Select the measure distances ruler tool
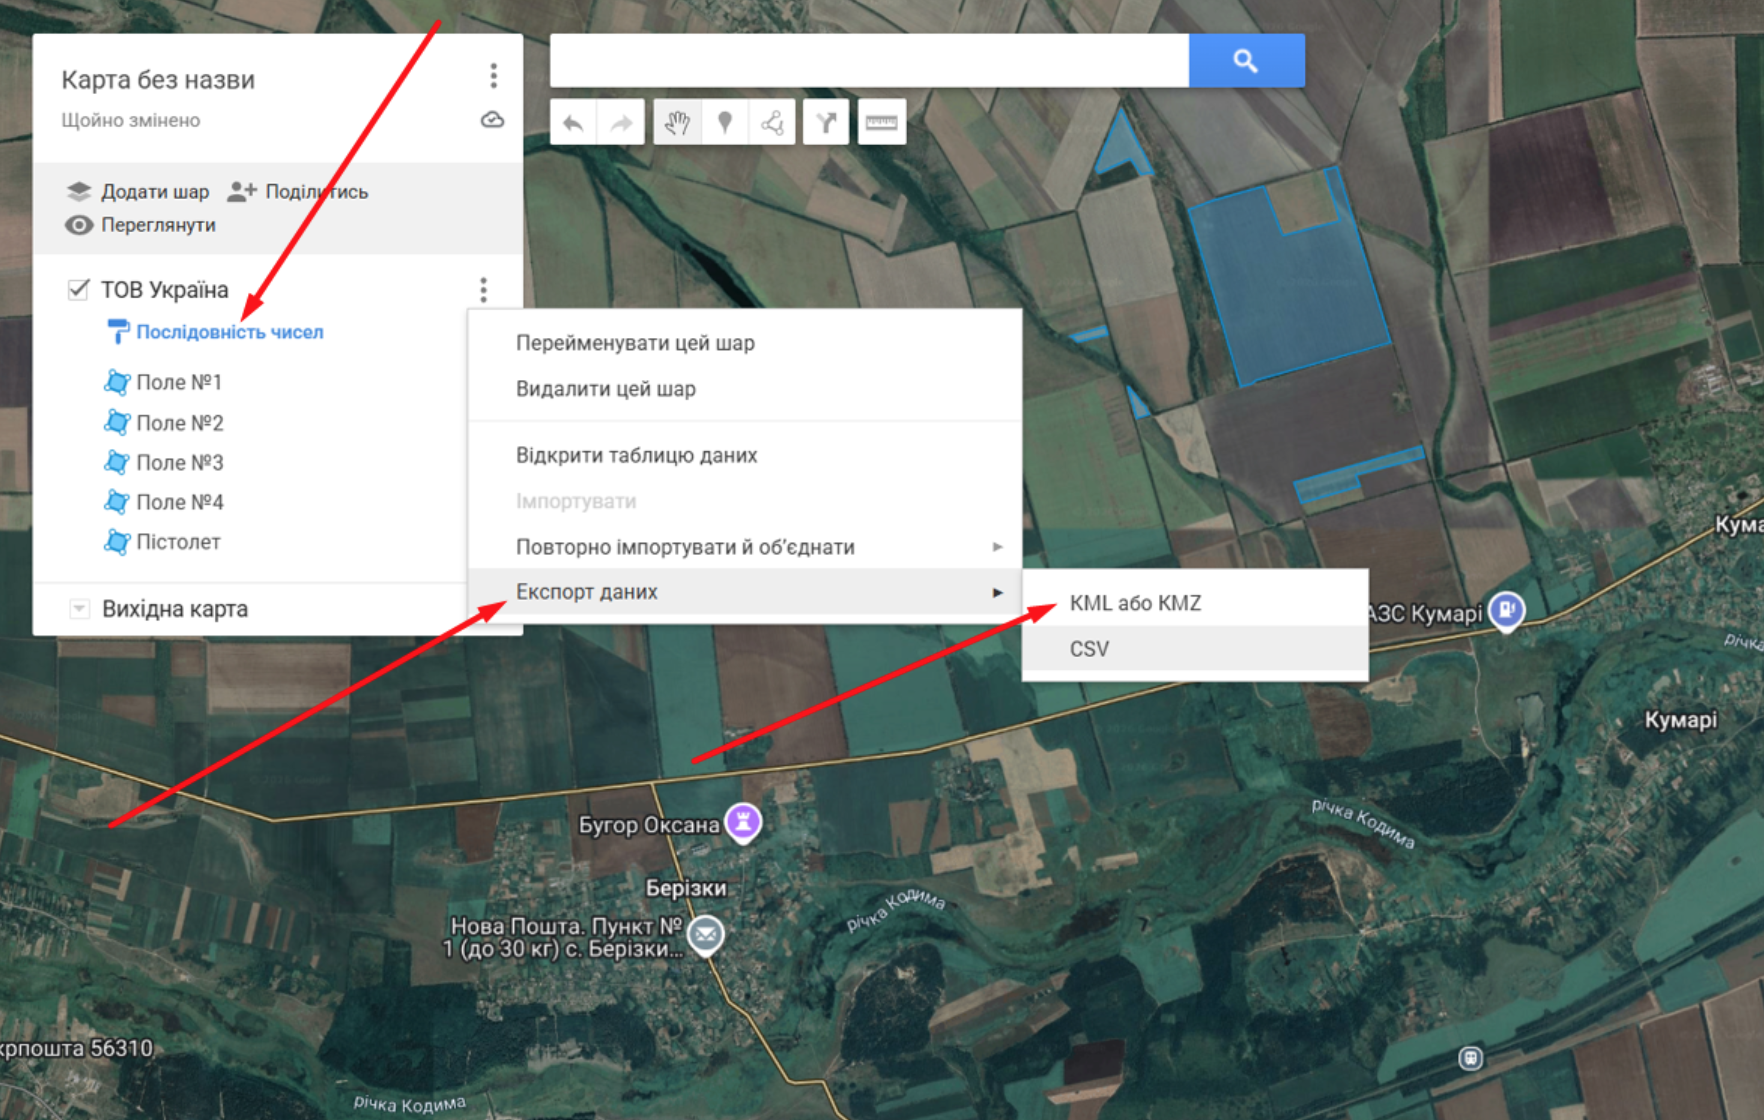This screenshot has width=1764, height=1120. (x=881, y=123)
